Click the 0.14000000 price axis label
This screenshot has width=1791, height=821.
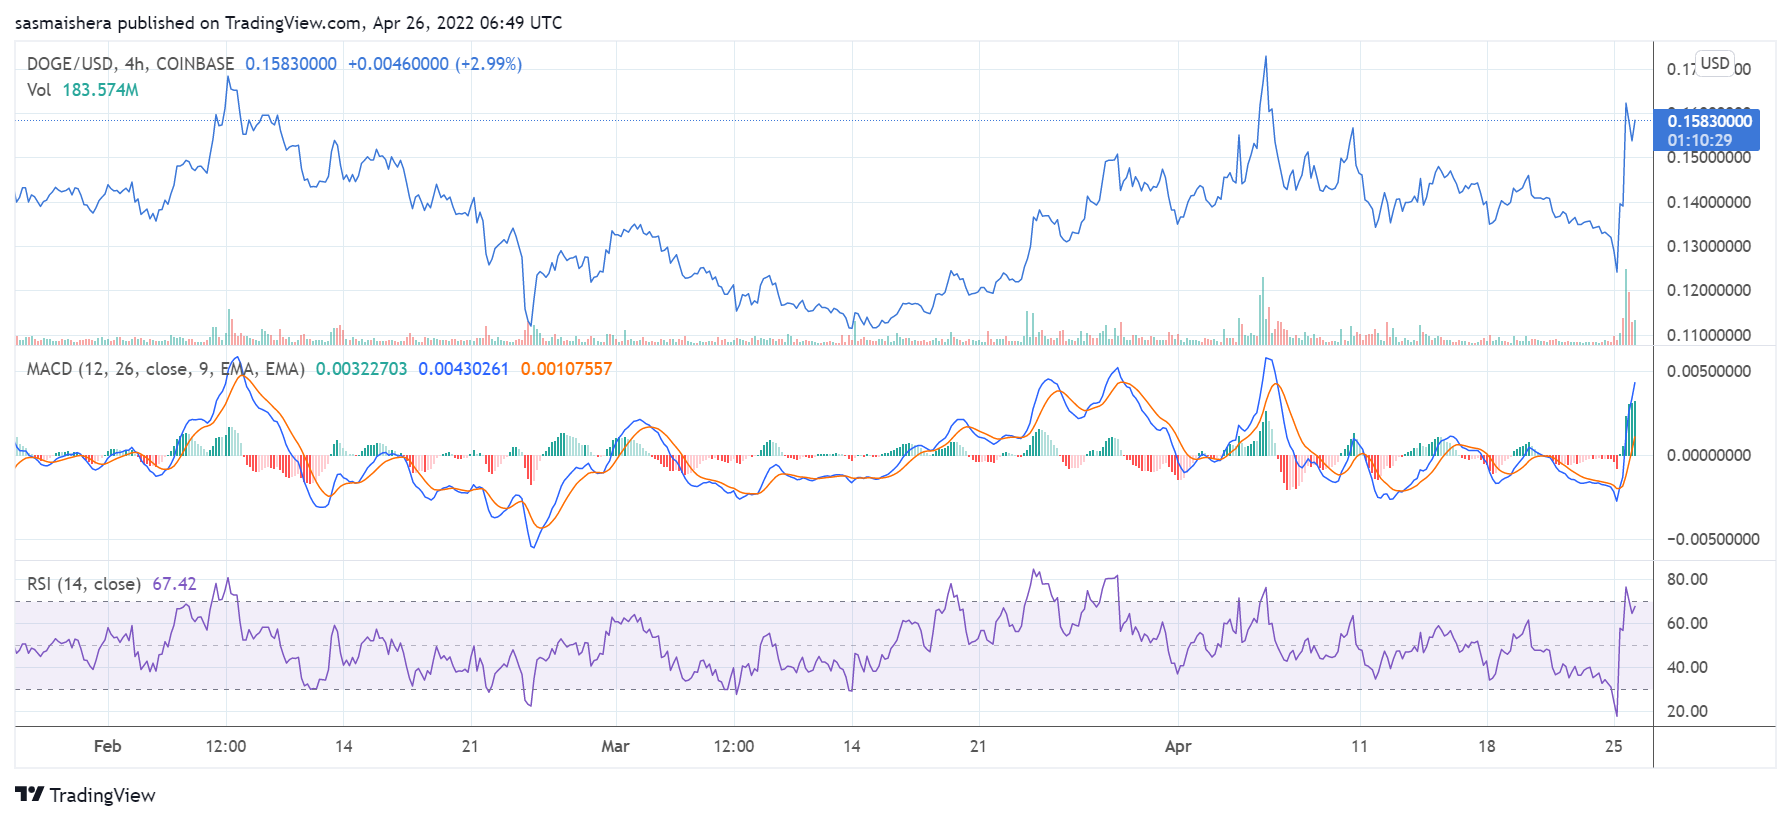[1709, 202]
